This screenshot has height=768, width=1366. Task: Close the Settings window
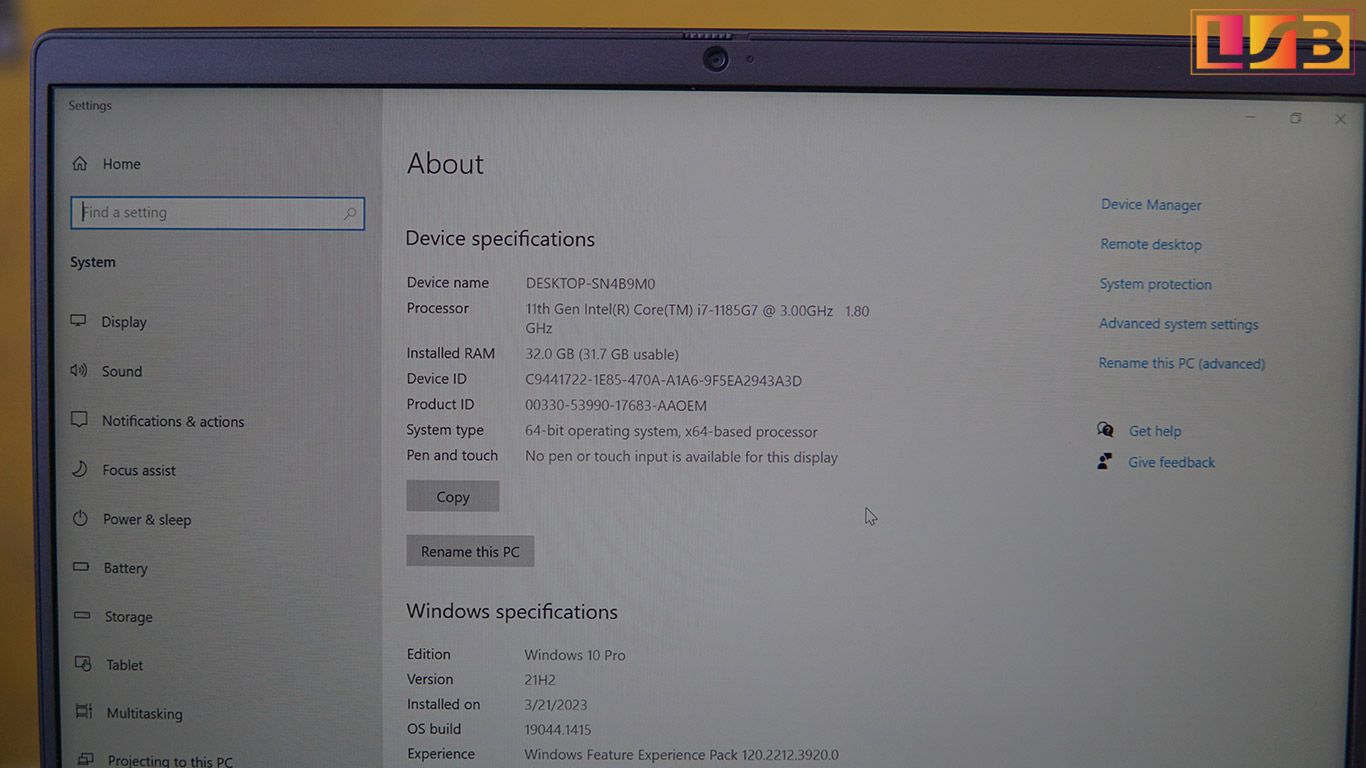click(x=1340, y=119)
